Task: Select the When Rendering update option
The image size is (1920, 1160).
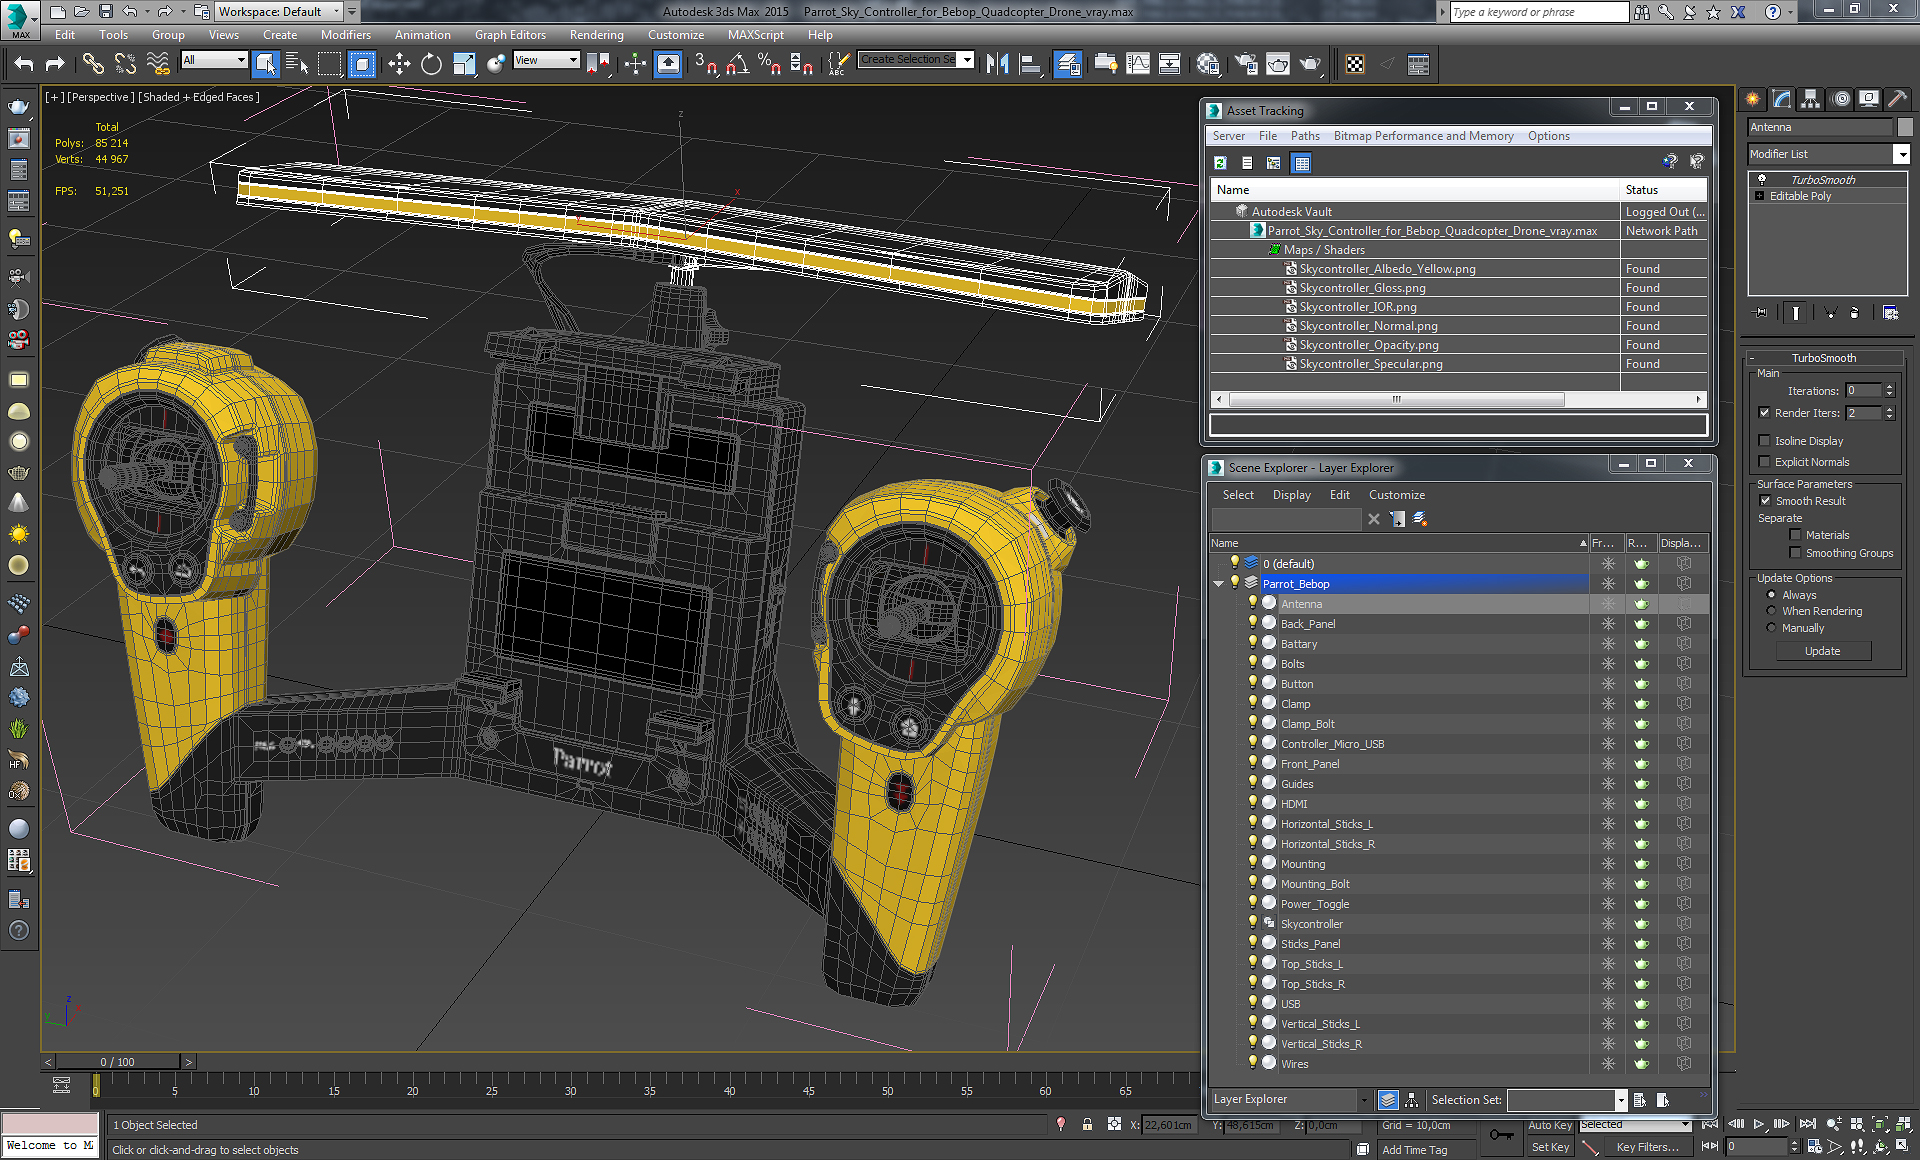Action: coord(1771,611)
